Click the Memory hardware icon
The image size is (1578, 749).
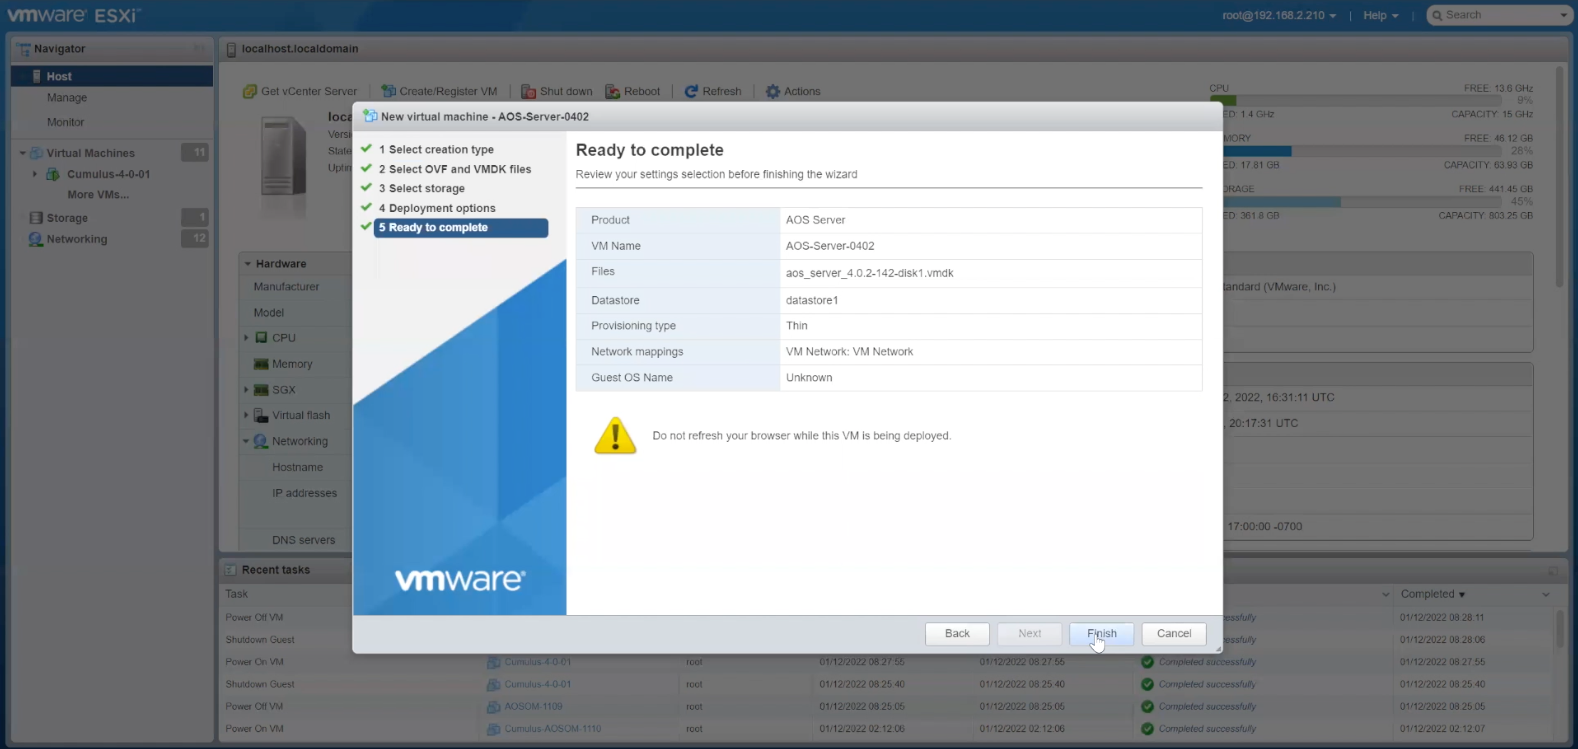coord(261,364)
